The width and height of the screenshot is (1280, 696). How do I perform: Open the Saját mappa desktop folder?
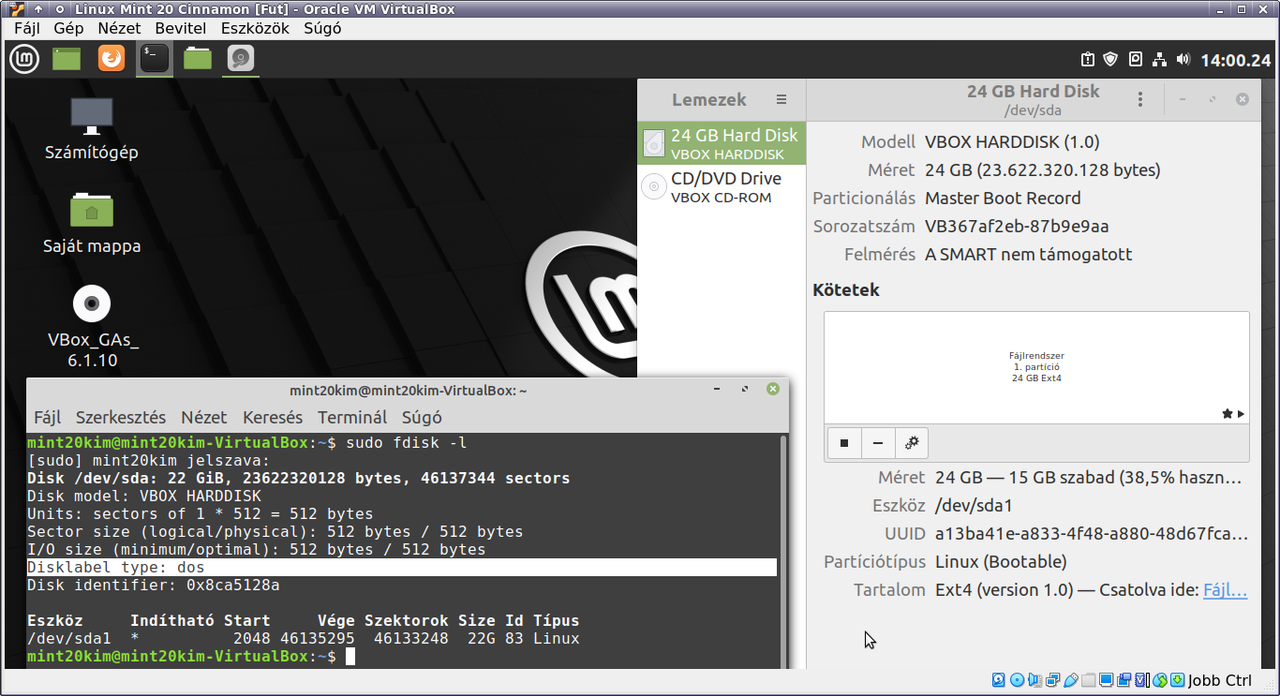click(91, 223)
